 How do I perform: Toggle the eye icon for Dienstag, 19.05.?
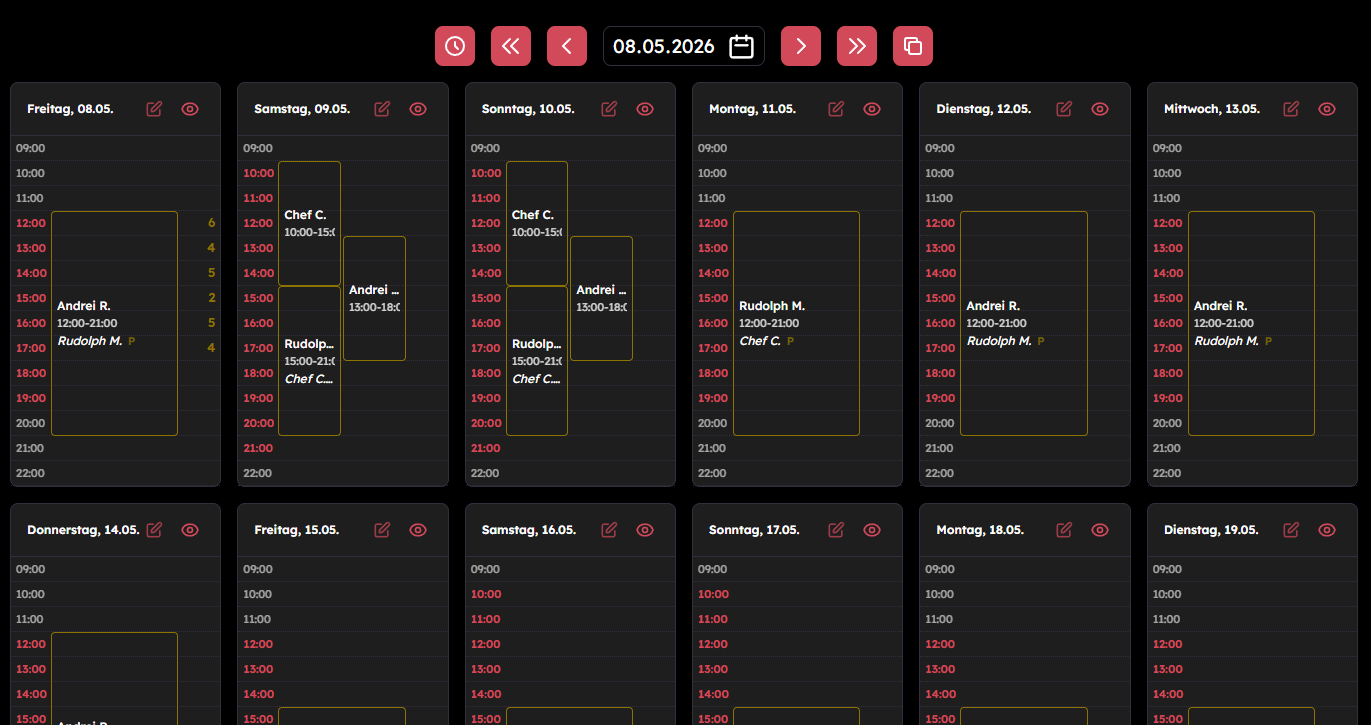tap(1327, 530)
